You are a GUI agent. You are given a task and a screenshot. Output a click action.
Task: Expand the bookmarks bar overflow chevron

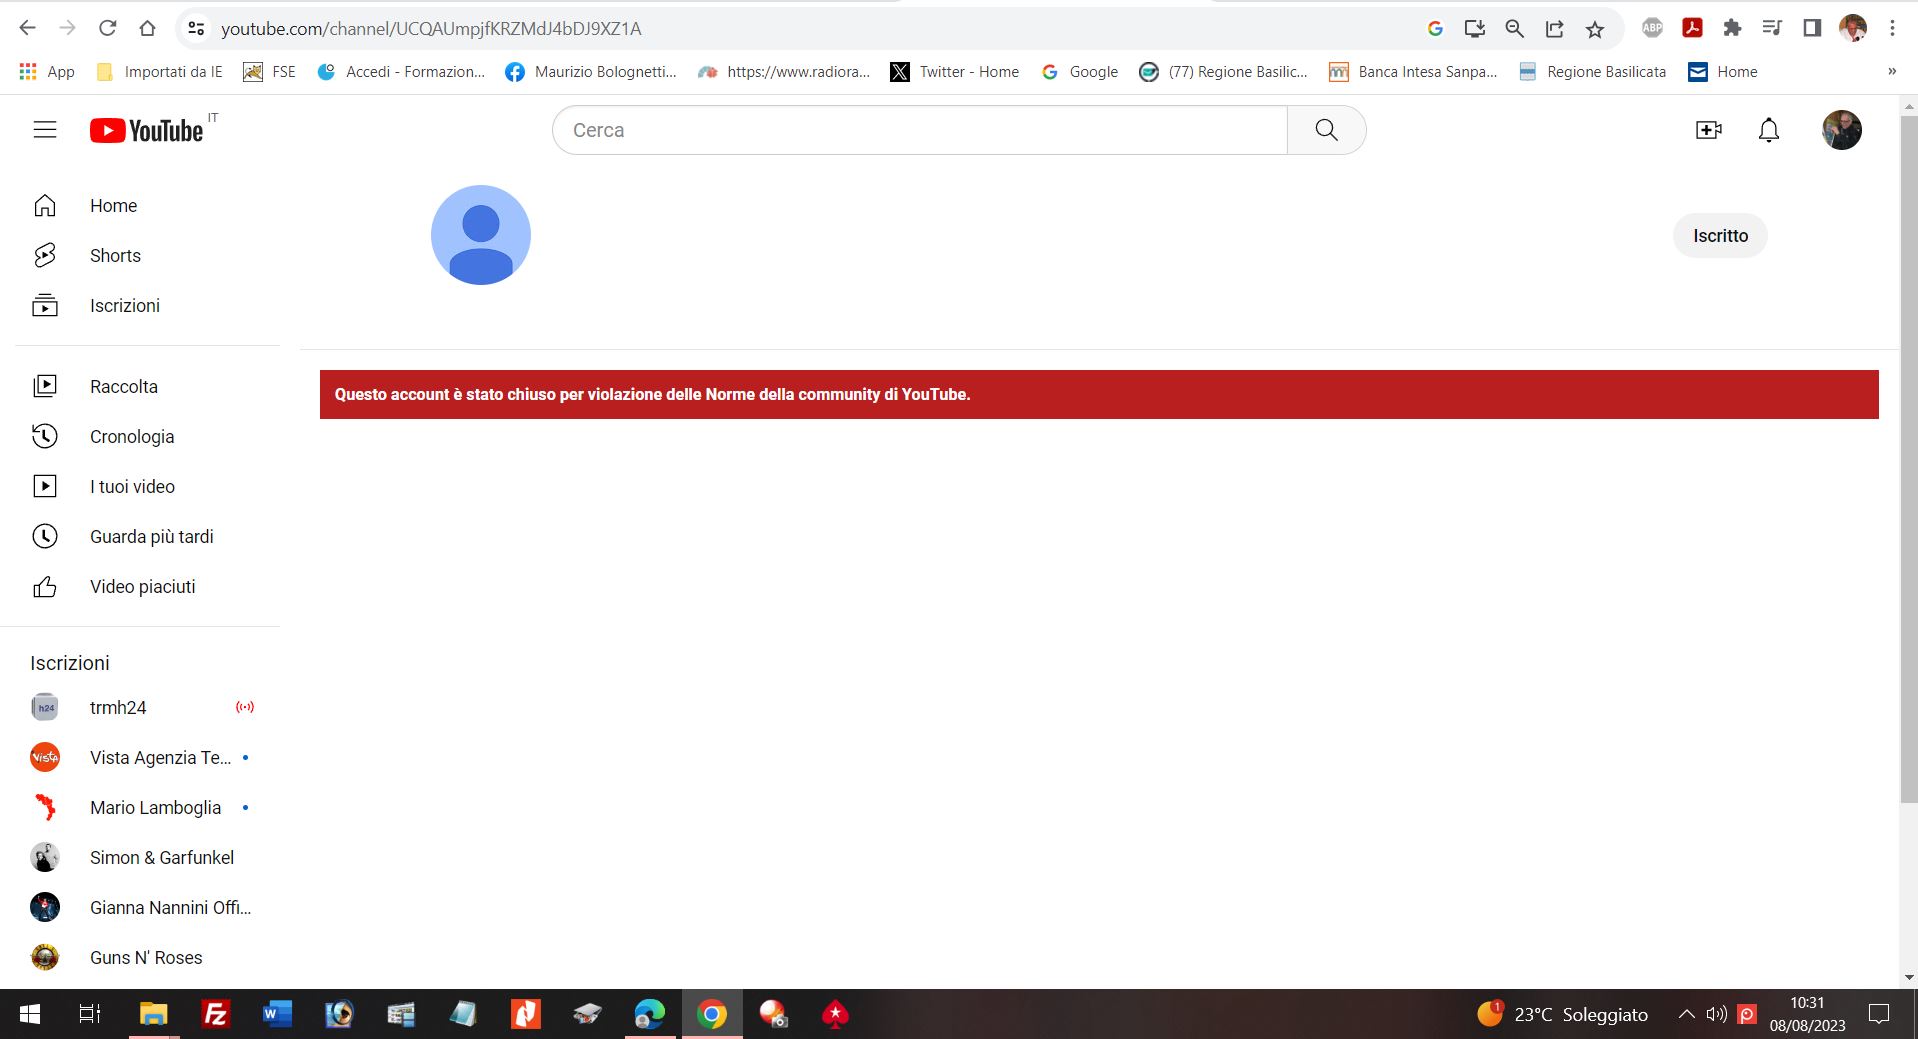tap(1891, 72)
